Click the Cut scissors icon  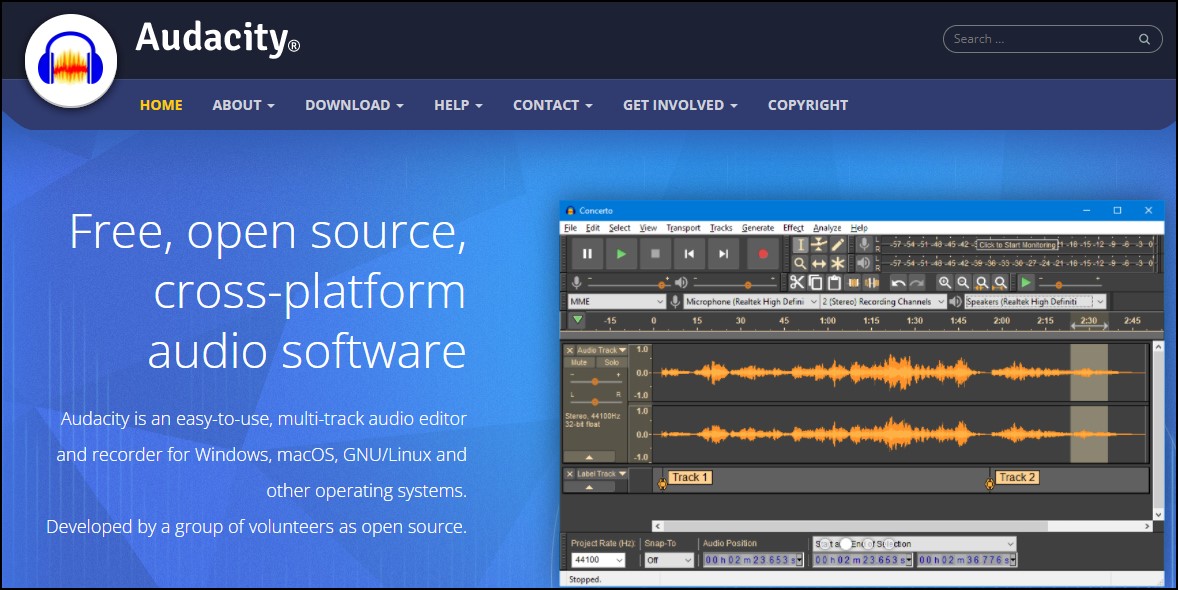796,283
